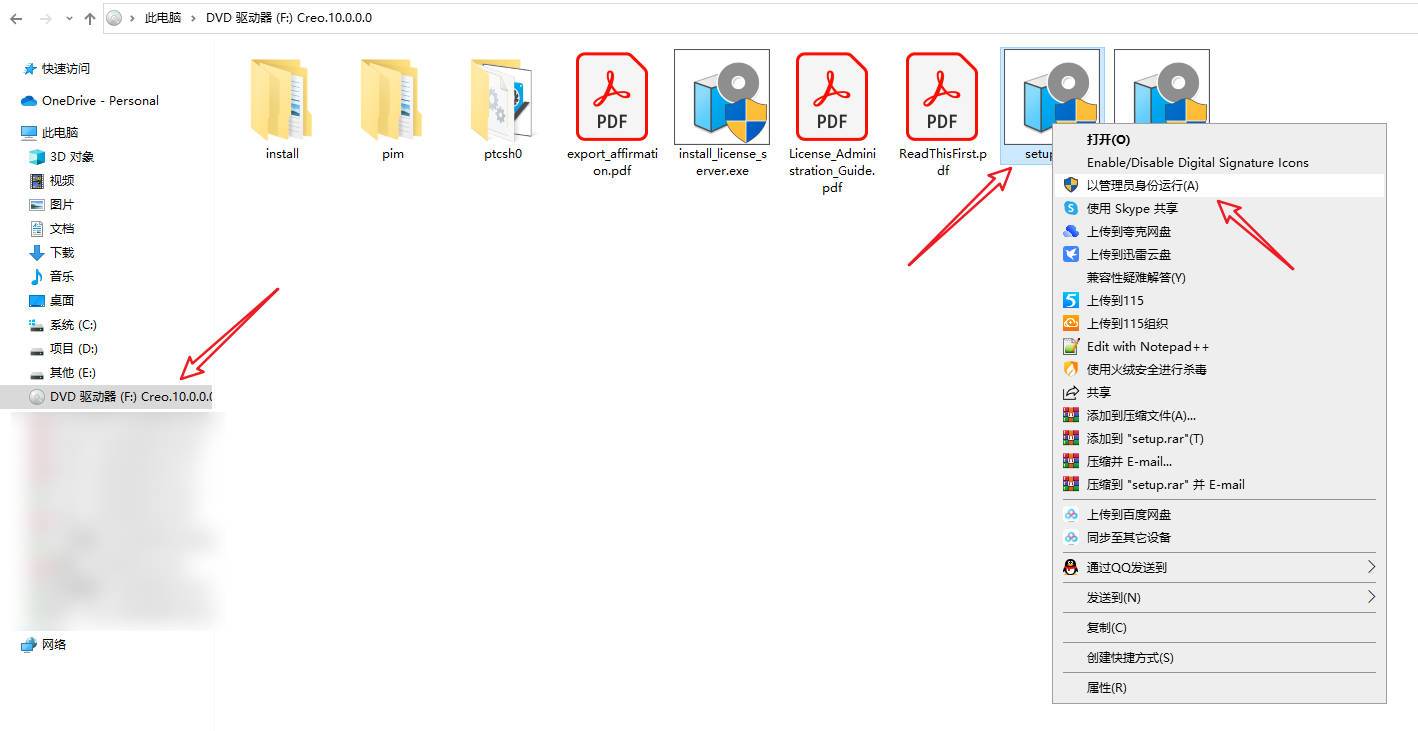Click 属性(R) in the context menu
Viewport: 1418px width, 731px height.
click(x=1106, y=687)
